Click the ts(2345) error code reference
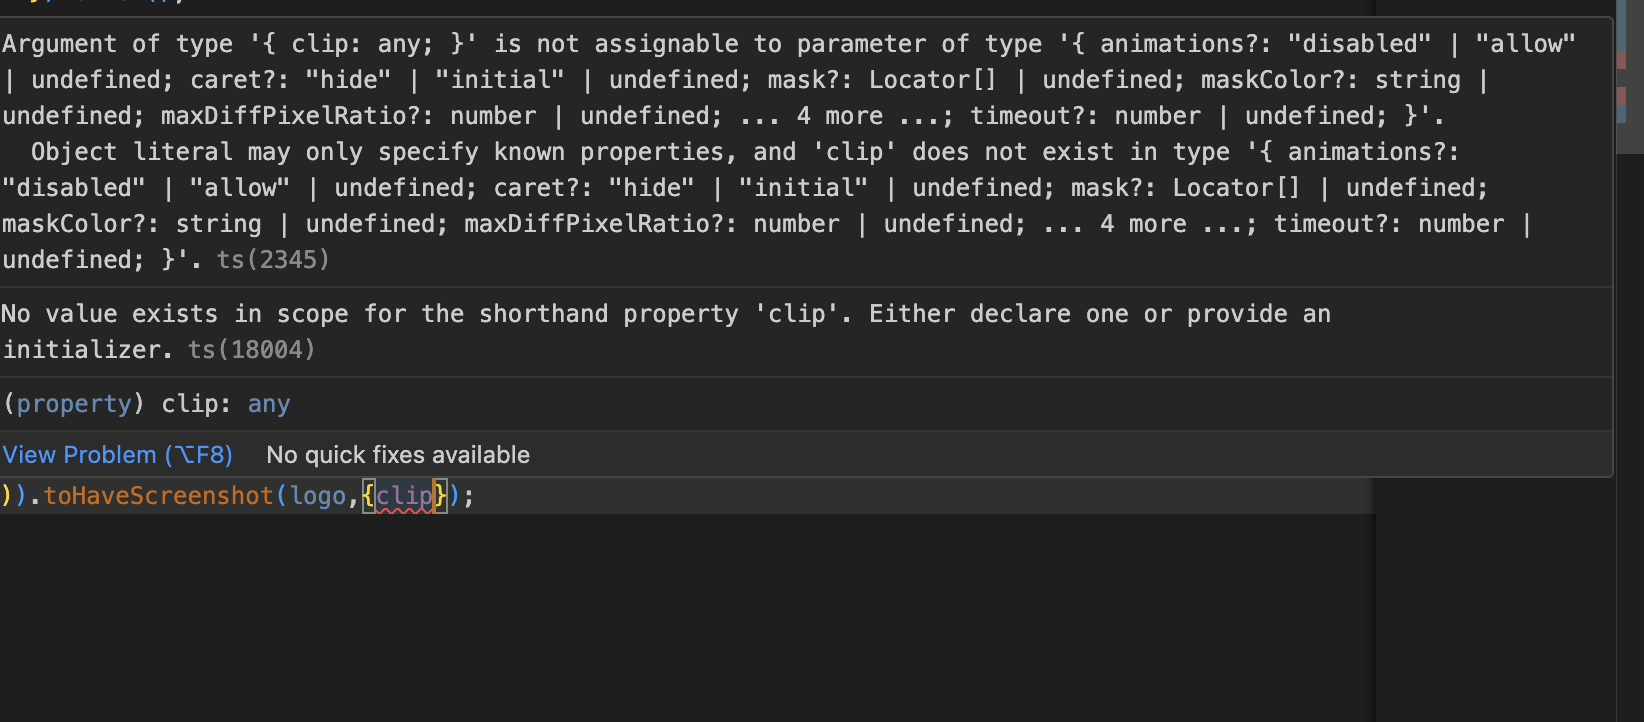This screenshot has height=722, width=1644. [x=272, y=259]
